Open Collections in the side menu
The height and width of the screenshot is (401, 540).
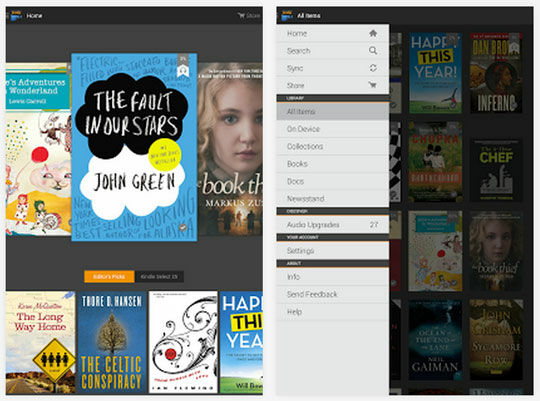(x=333, y=146)
